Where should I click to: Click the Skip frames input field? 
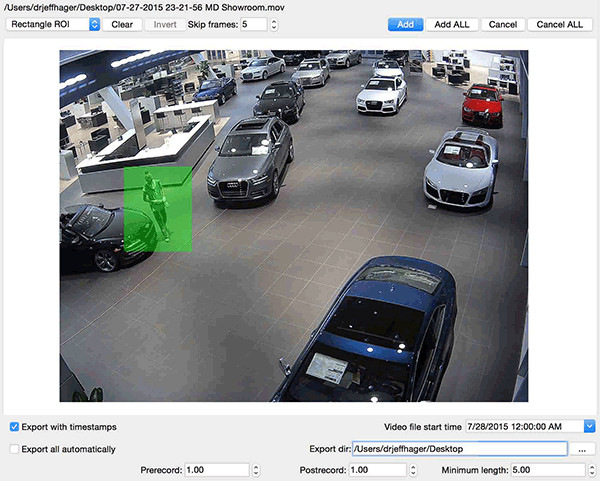[254, 24]
